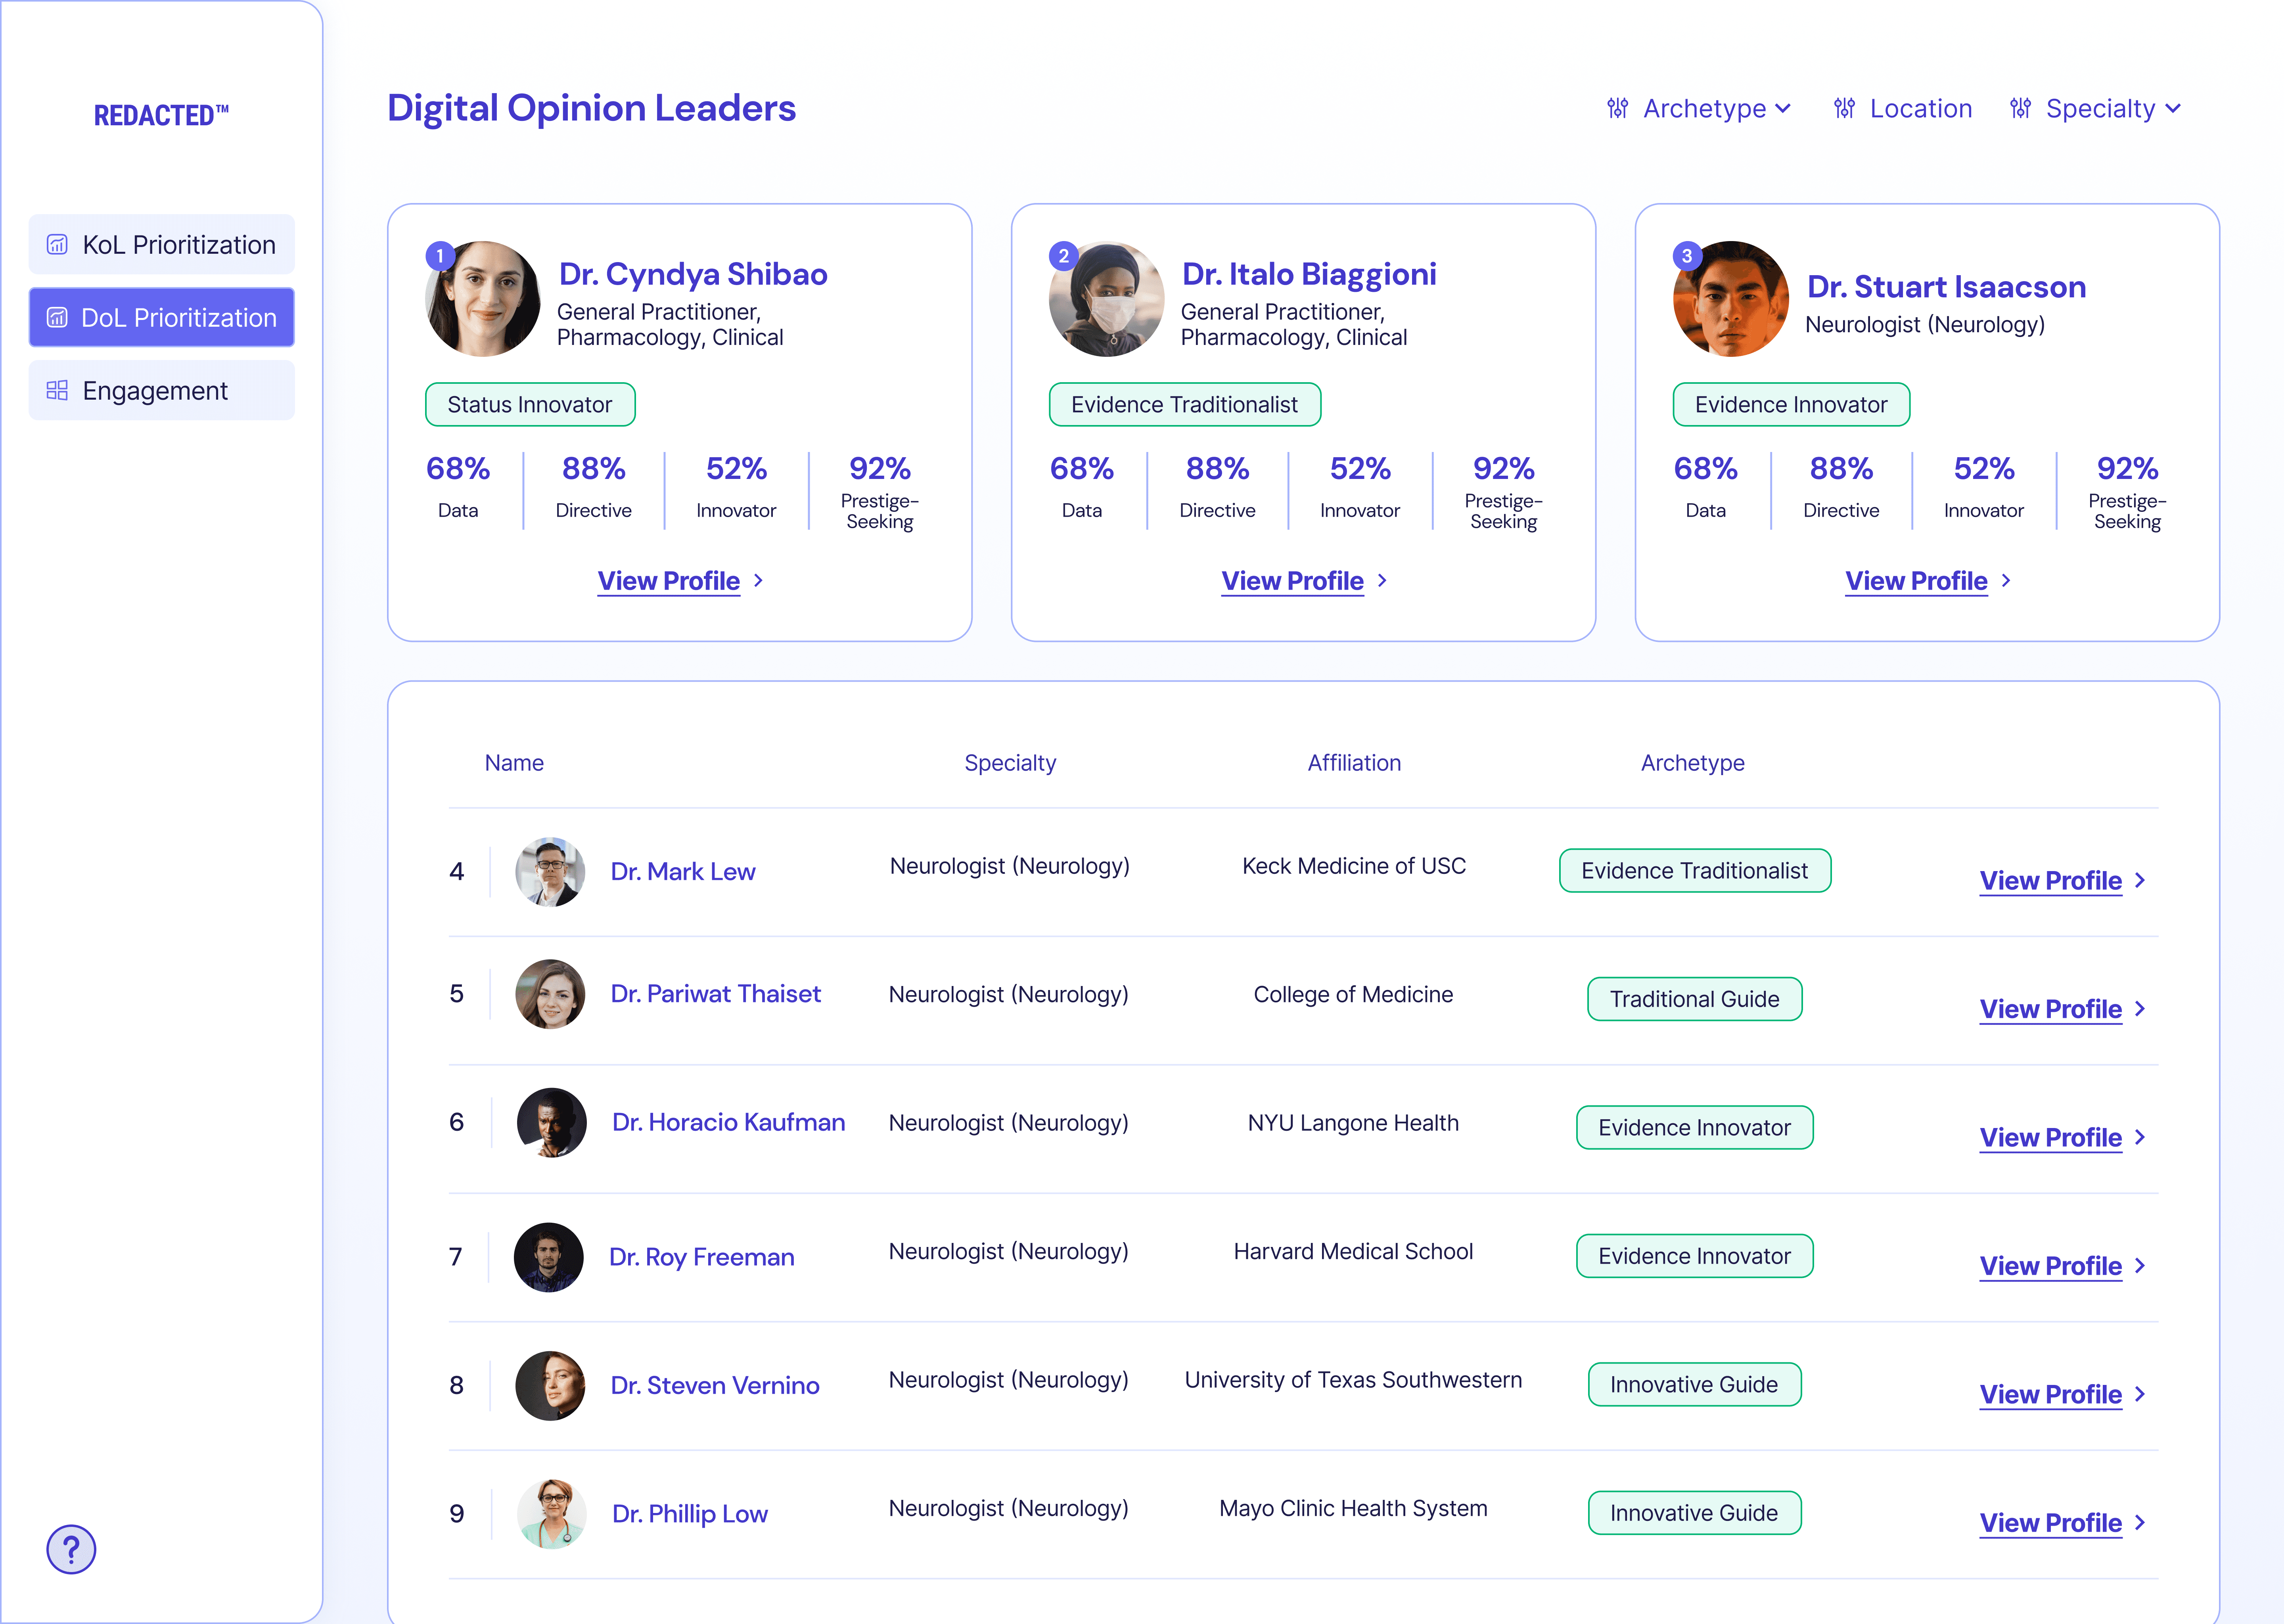The height and width of the screenshot is (1624, 2284).
Task: View profile of Dr. Stuart Isaacson
Action: point(1917,581)
